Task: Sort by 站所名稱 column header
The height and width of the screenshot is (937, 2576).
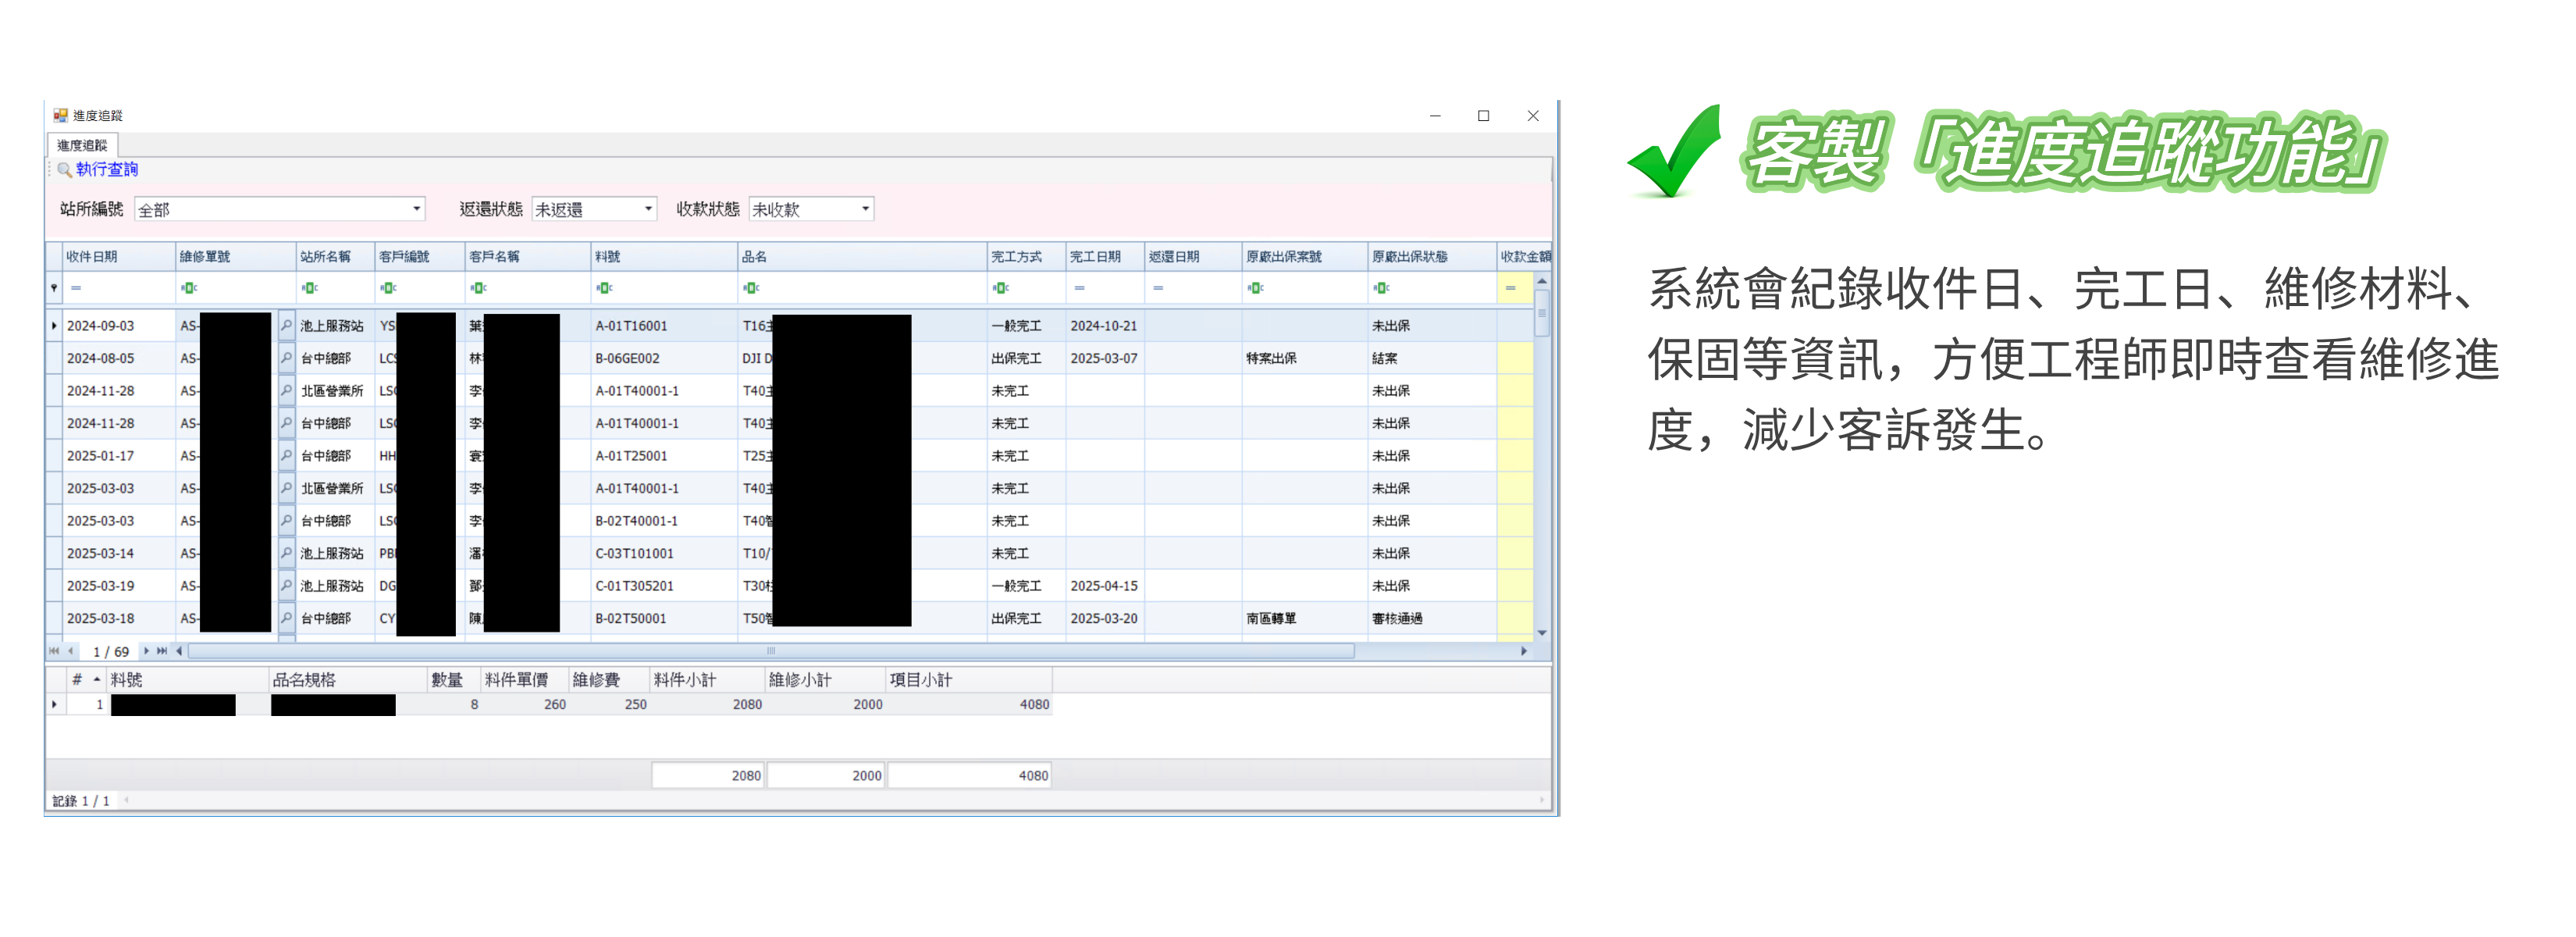Action: 335,257
